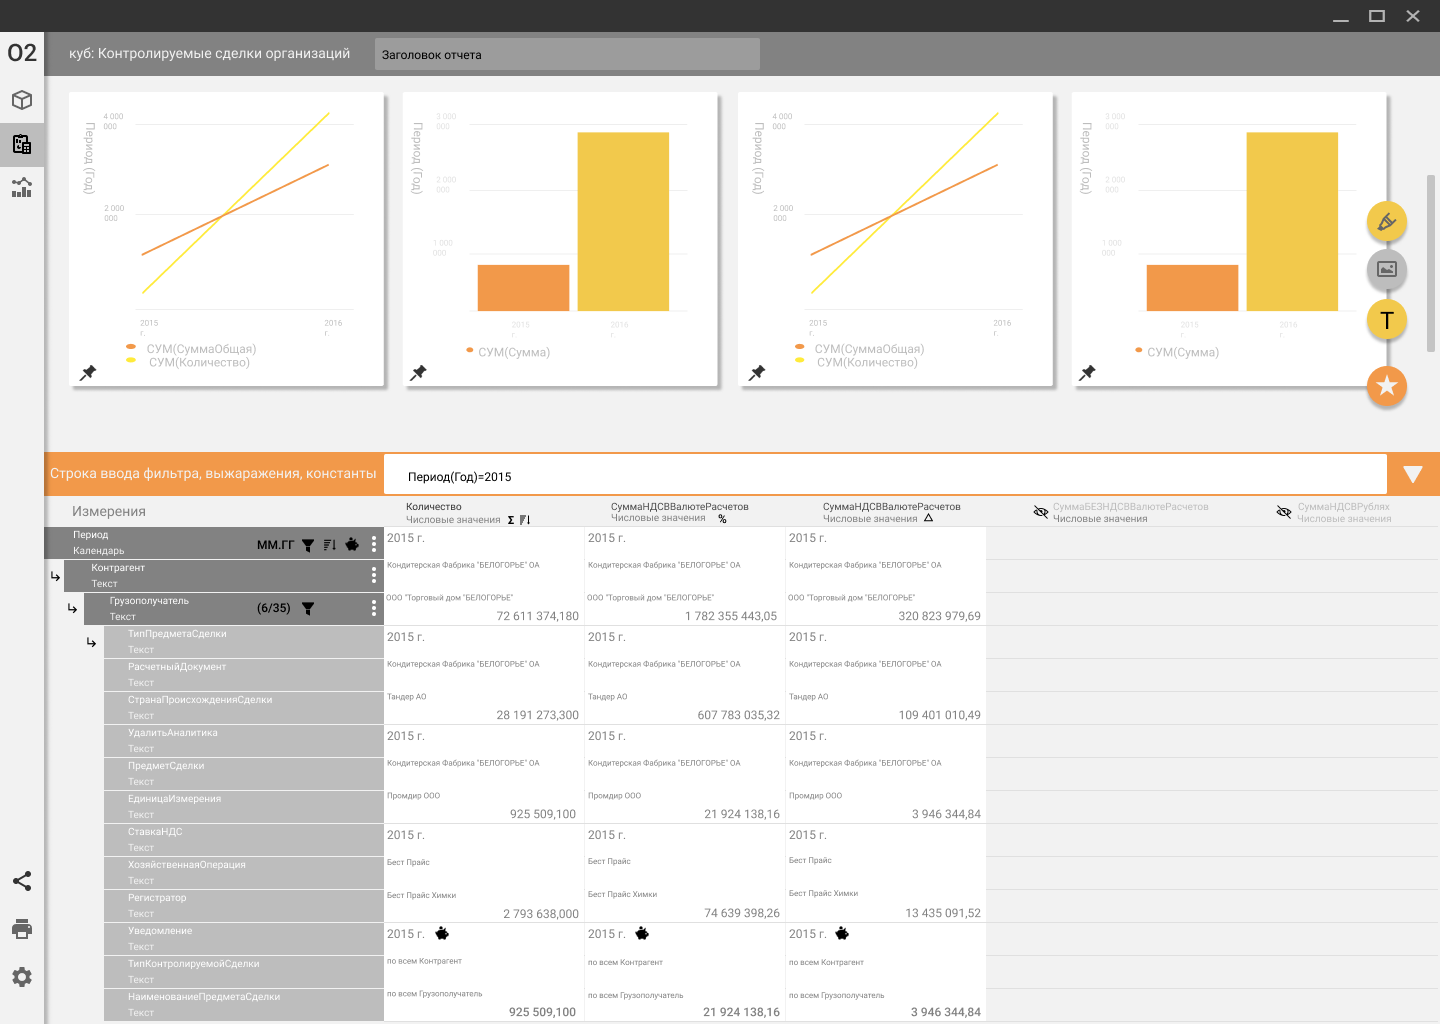The width and height of the screenshot is (1440, 1024).
Task: Click cell value 2 793 638,000
Action: pos(541,914)
